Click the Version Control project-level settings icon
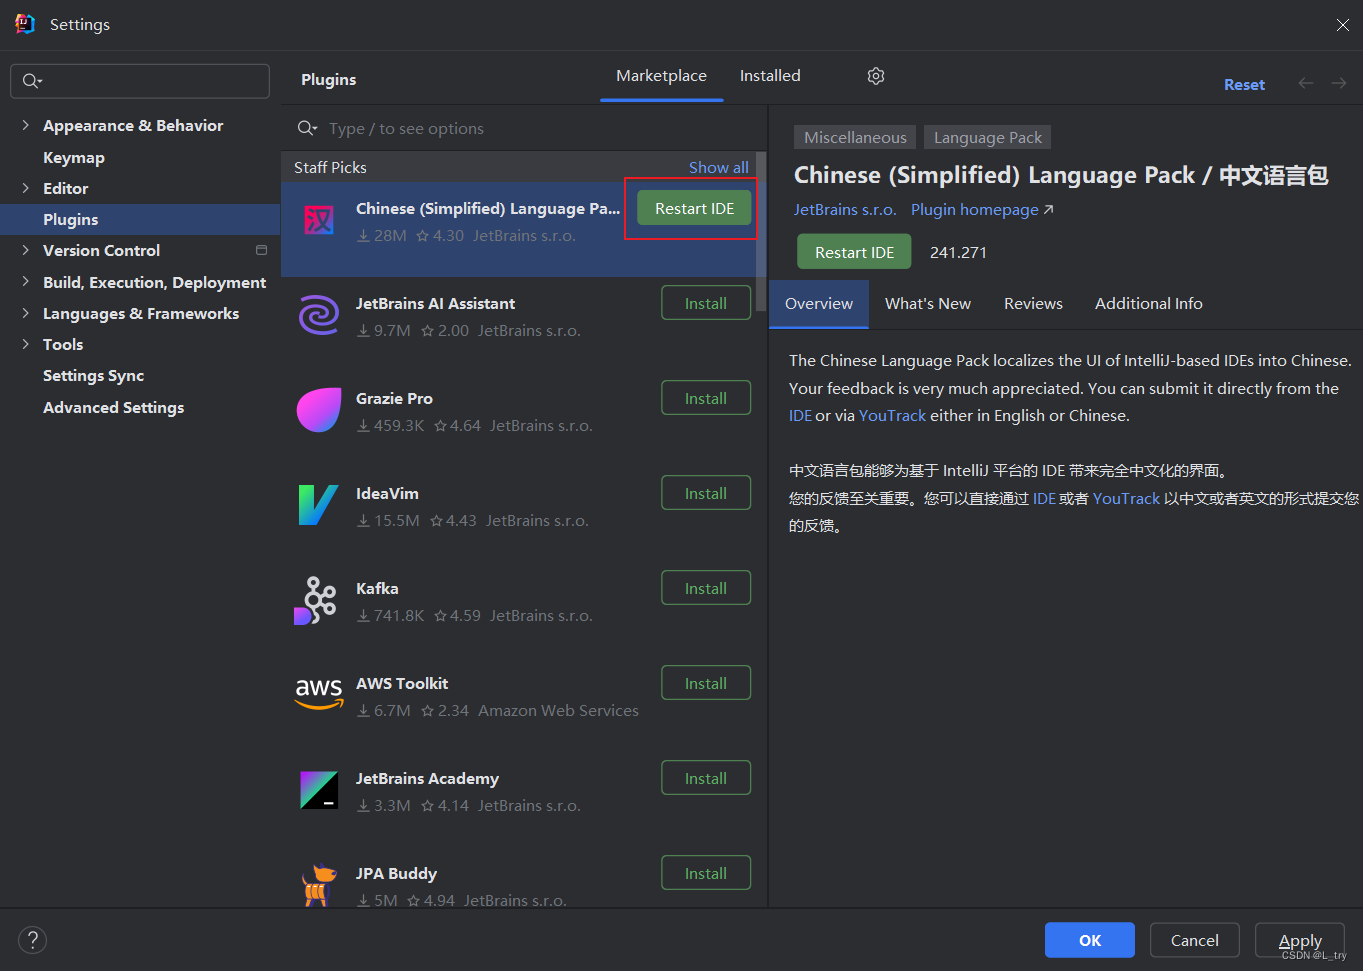The width and height of the screenshot is (1363, 971). [262, 250]
